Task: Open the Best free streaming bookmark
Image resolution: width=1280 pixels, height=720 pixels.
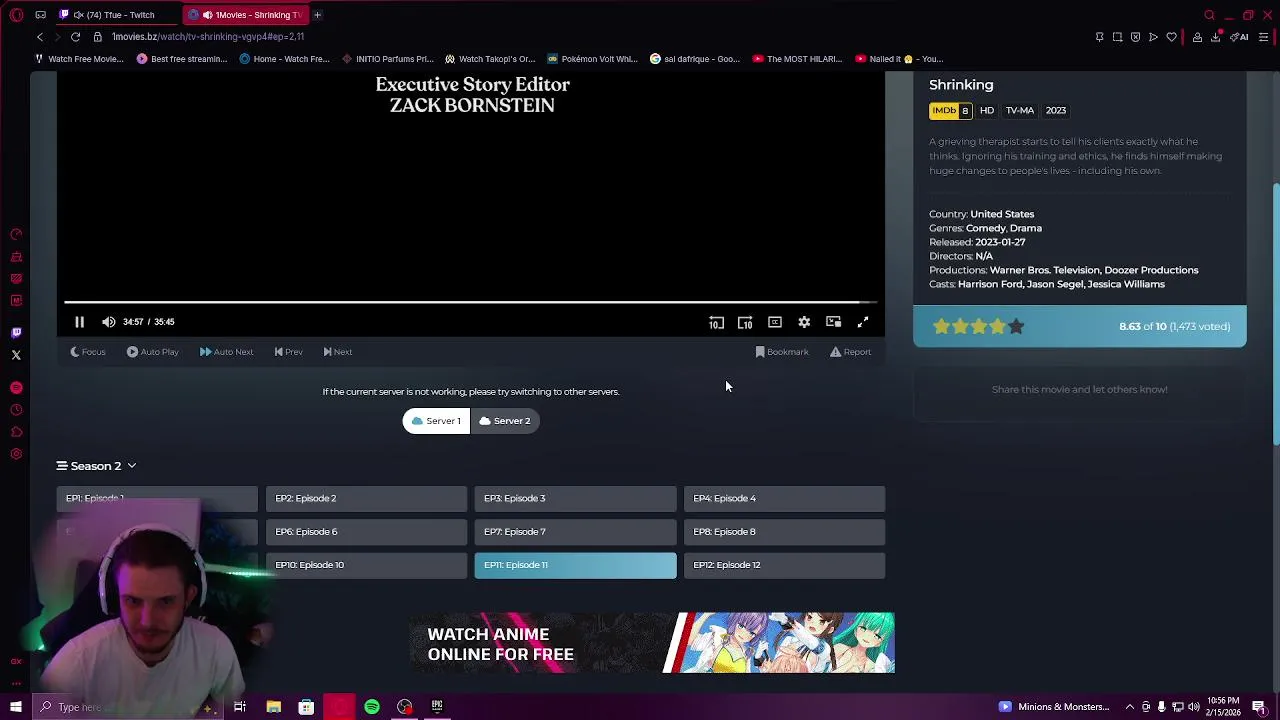Action: click(182, 59)
